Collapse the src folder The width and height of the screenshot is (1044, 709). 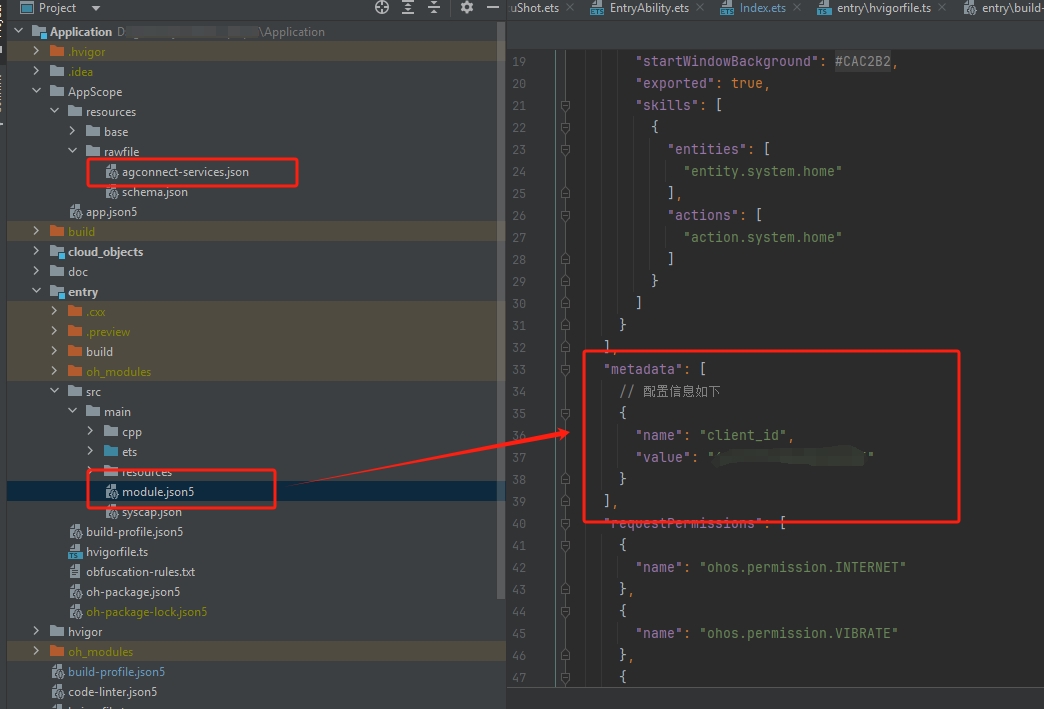(55, 391)
